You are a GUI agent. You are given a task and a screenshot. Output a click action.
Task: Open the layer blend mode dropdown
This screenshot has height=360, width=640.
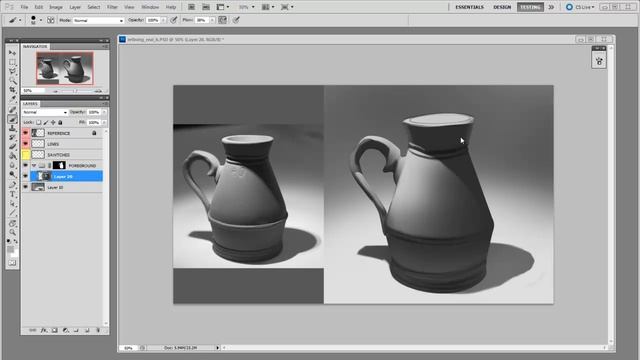(x=44, y=112)
